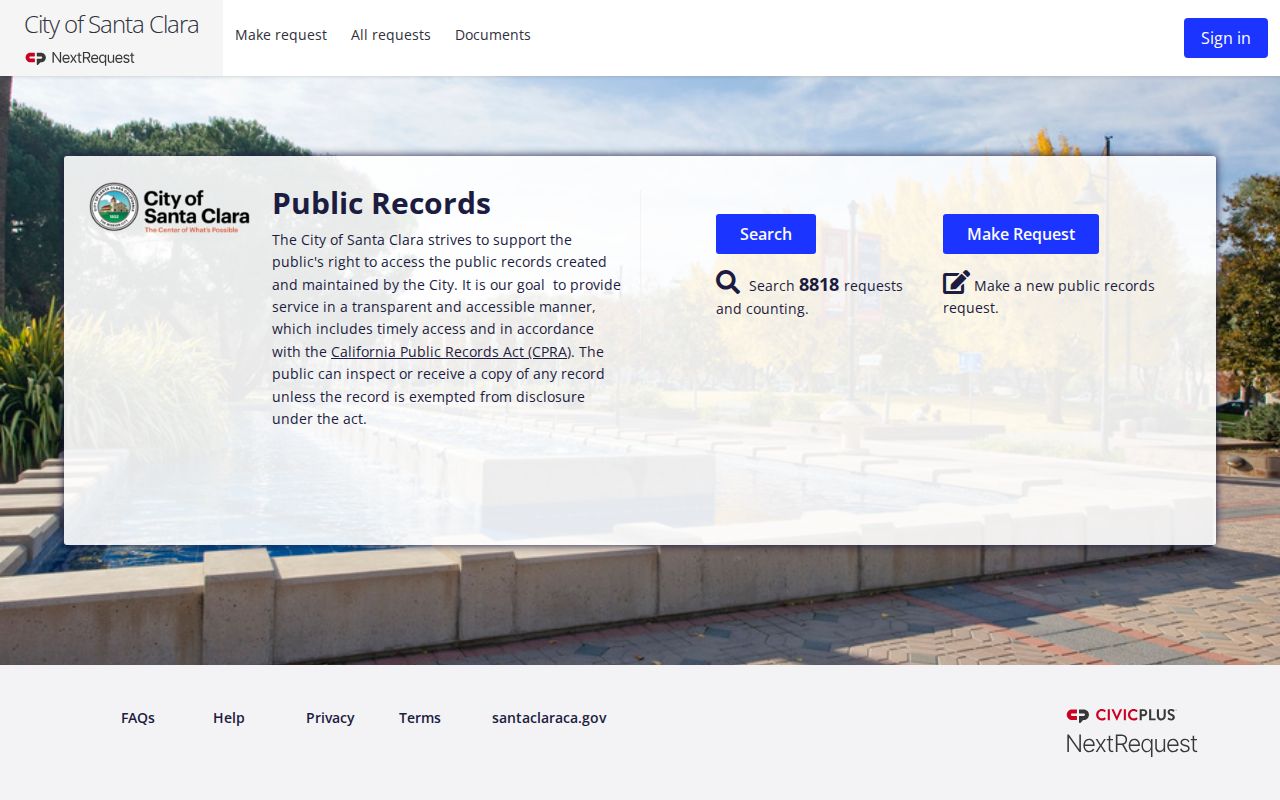This screenshot has width=1280, height=800.
Task: Open the Terms footer link
Action: point(420,718)
